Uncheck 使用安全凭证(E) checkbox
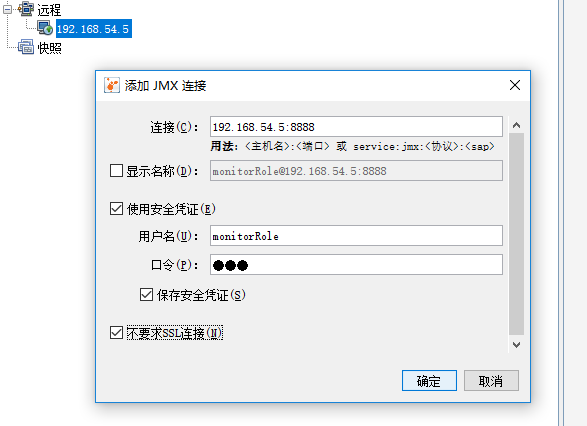Viewport: 587px width, 426px height. tap(116, 209)
